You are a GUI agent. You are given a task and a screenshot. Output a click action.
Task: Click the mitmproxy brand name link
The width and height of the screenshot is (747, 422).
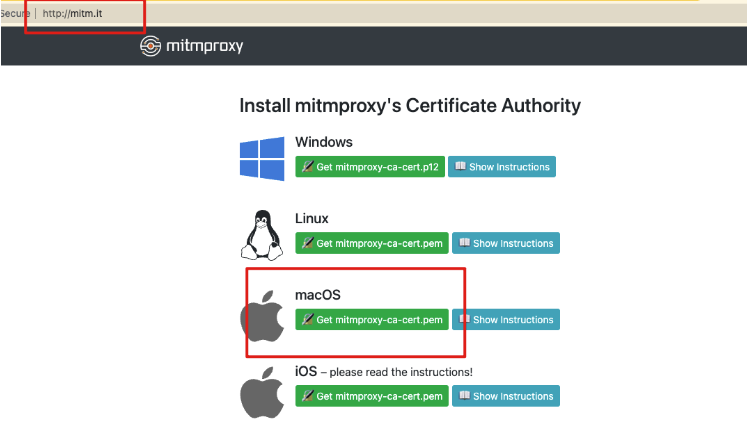coord(204,46)
